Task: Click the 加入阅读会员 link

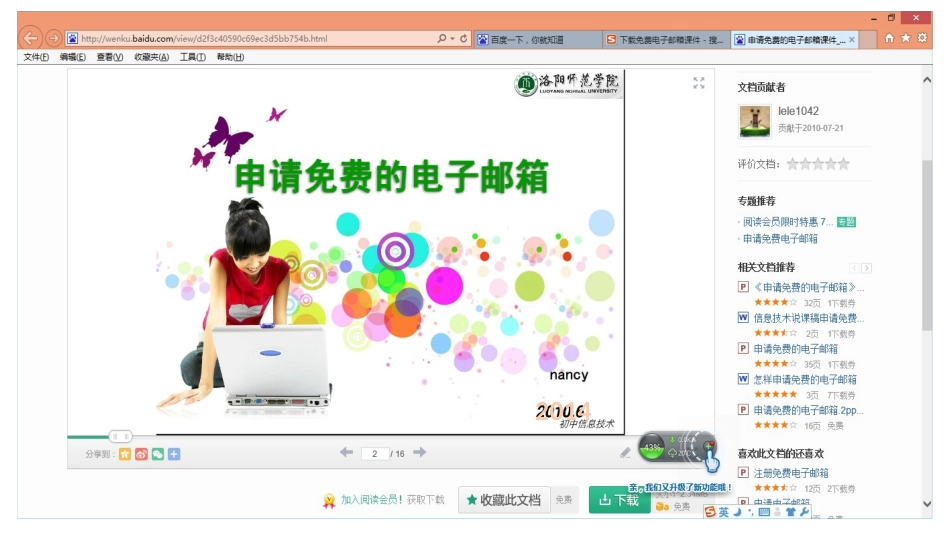Action: tap(371, 500)
